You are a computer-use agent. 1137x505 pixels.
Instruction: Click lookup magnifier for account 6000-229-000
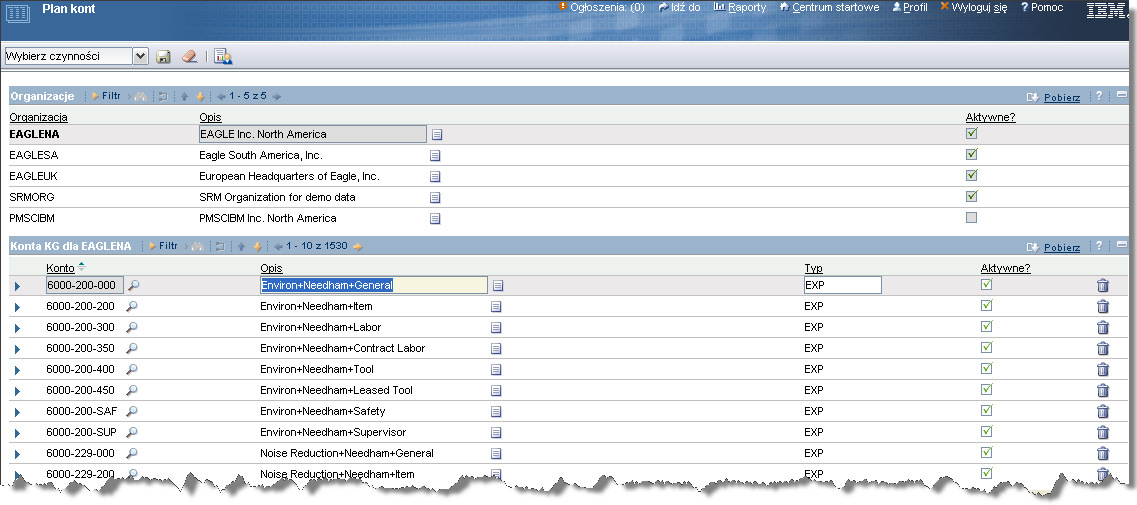coord(132,453)
